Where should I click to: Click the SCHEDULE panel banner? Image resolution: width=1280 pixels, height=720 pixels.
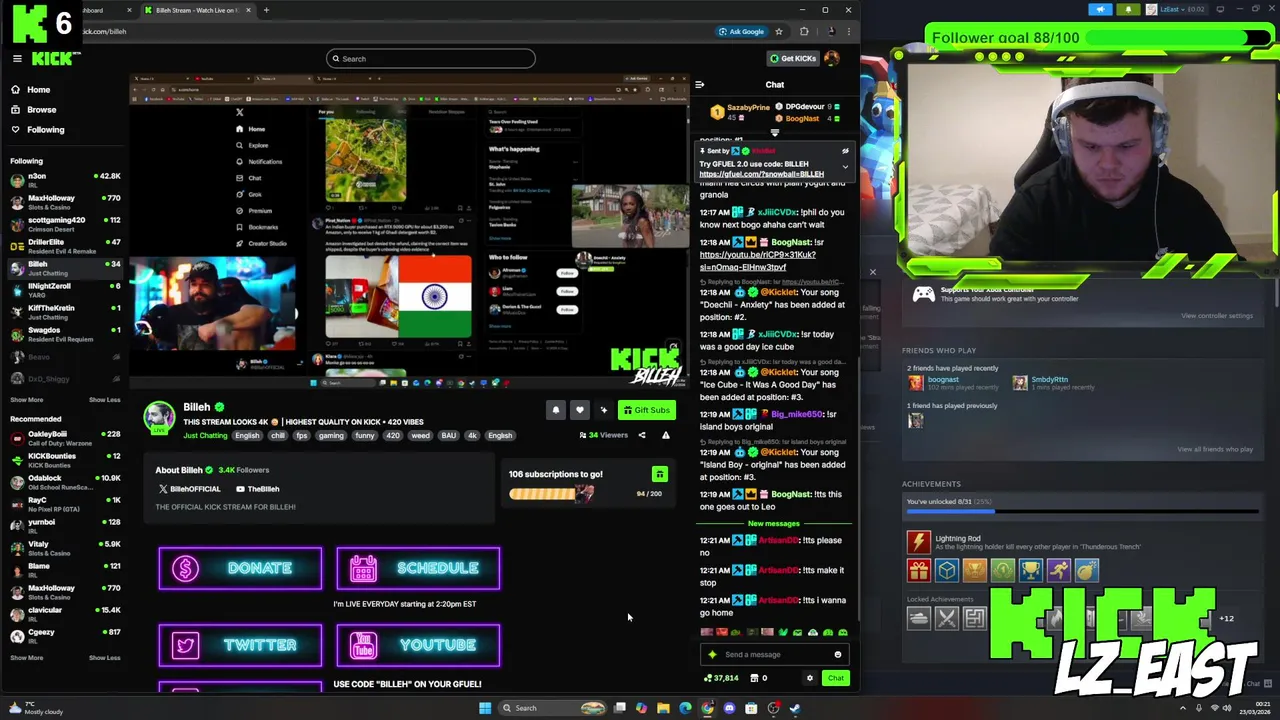pyautogui.click(x=418, y=568)
